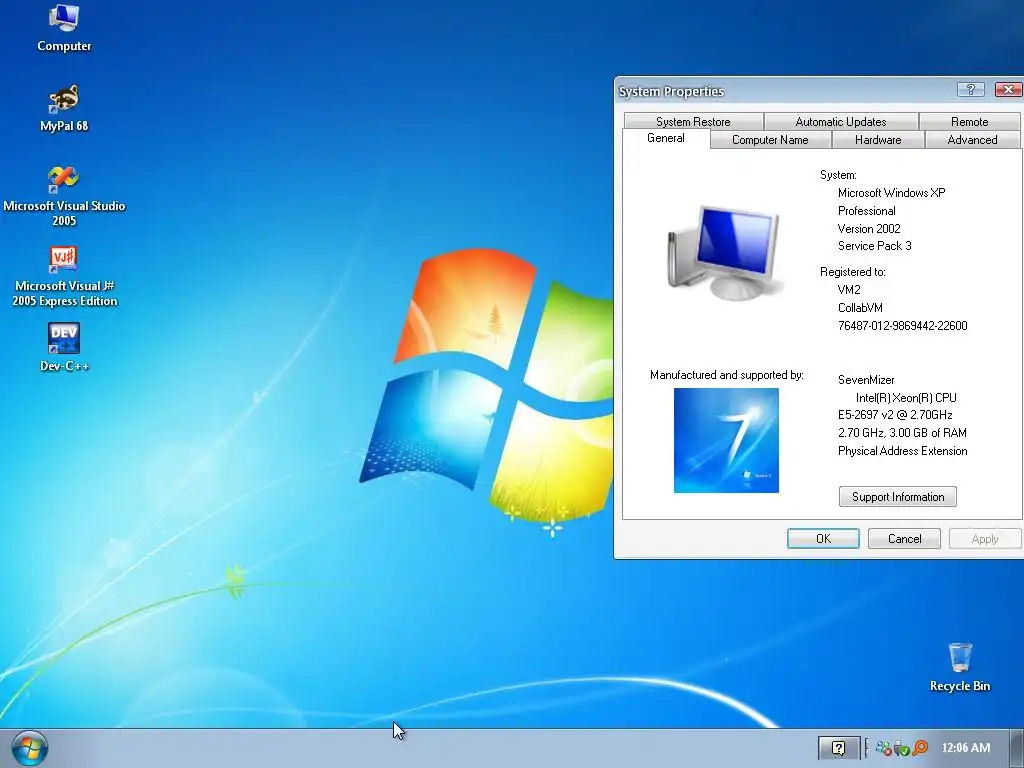Click the 'CollabVM' registered name
The height and width of the screenshot is (768, 1024).
[x=860, y=308]
